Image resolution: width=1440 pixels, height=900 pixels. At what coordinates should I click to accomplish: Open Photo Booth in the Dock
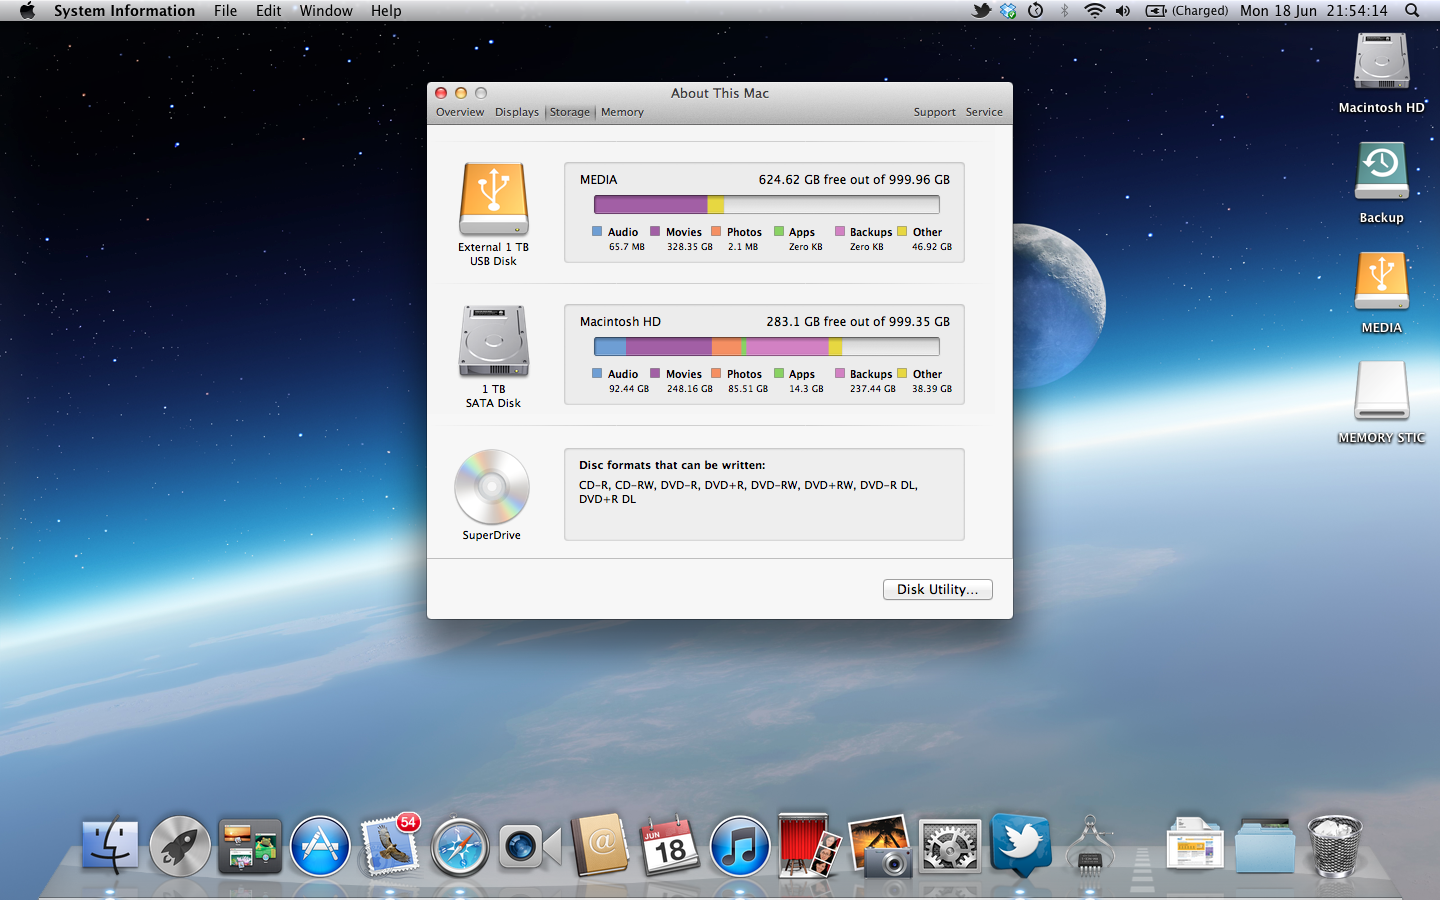click(810, 846)
